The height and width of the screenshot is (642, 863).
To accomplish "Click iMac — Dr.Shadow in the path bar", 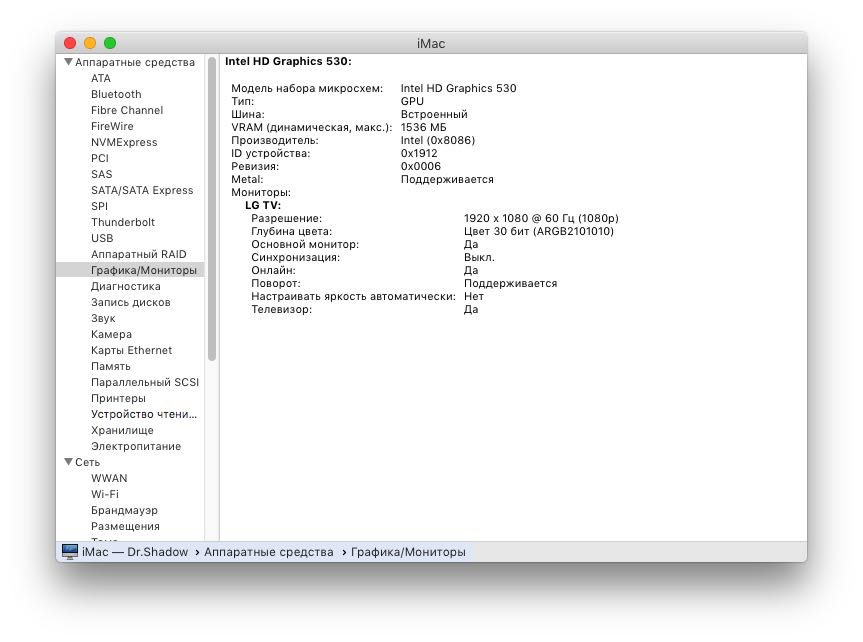I will (x=135, y=552).
